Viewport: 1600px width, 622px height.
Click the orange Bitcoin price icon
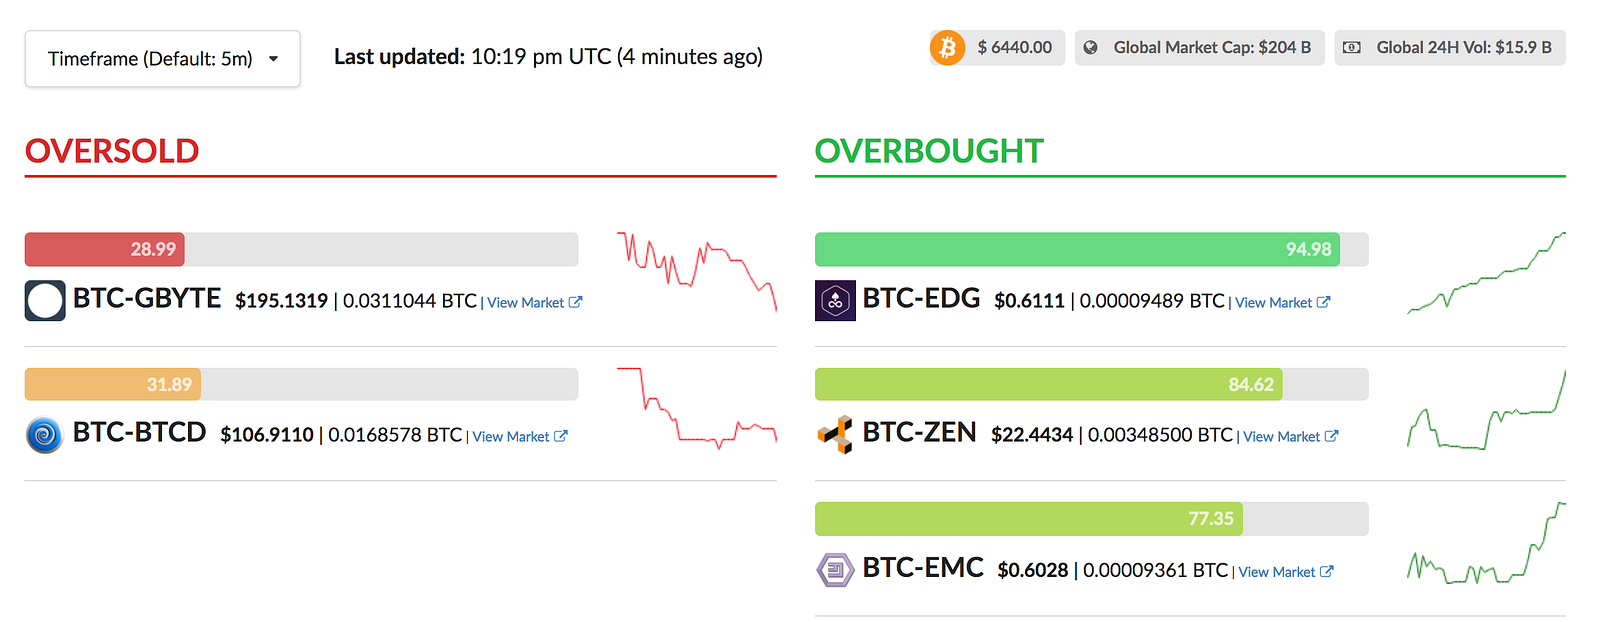pyautogui.click(x=947, y=47)
